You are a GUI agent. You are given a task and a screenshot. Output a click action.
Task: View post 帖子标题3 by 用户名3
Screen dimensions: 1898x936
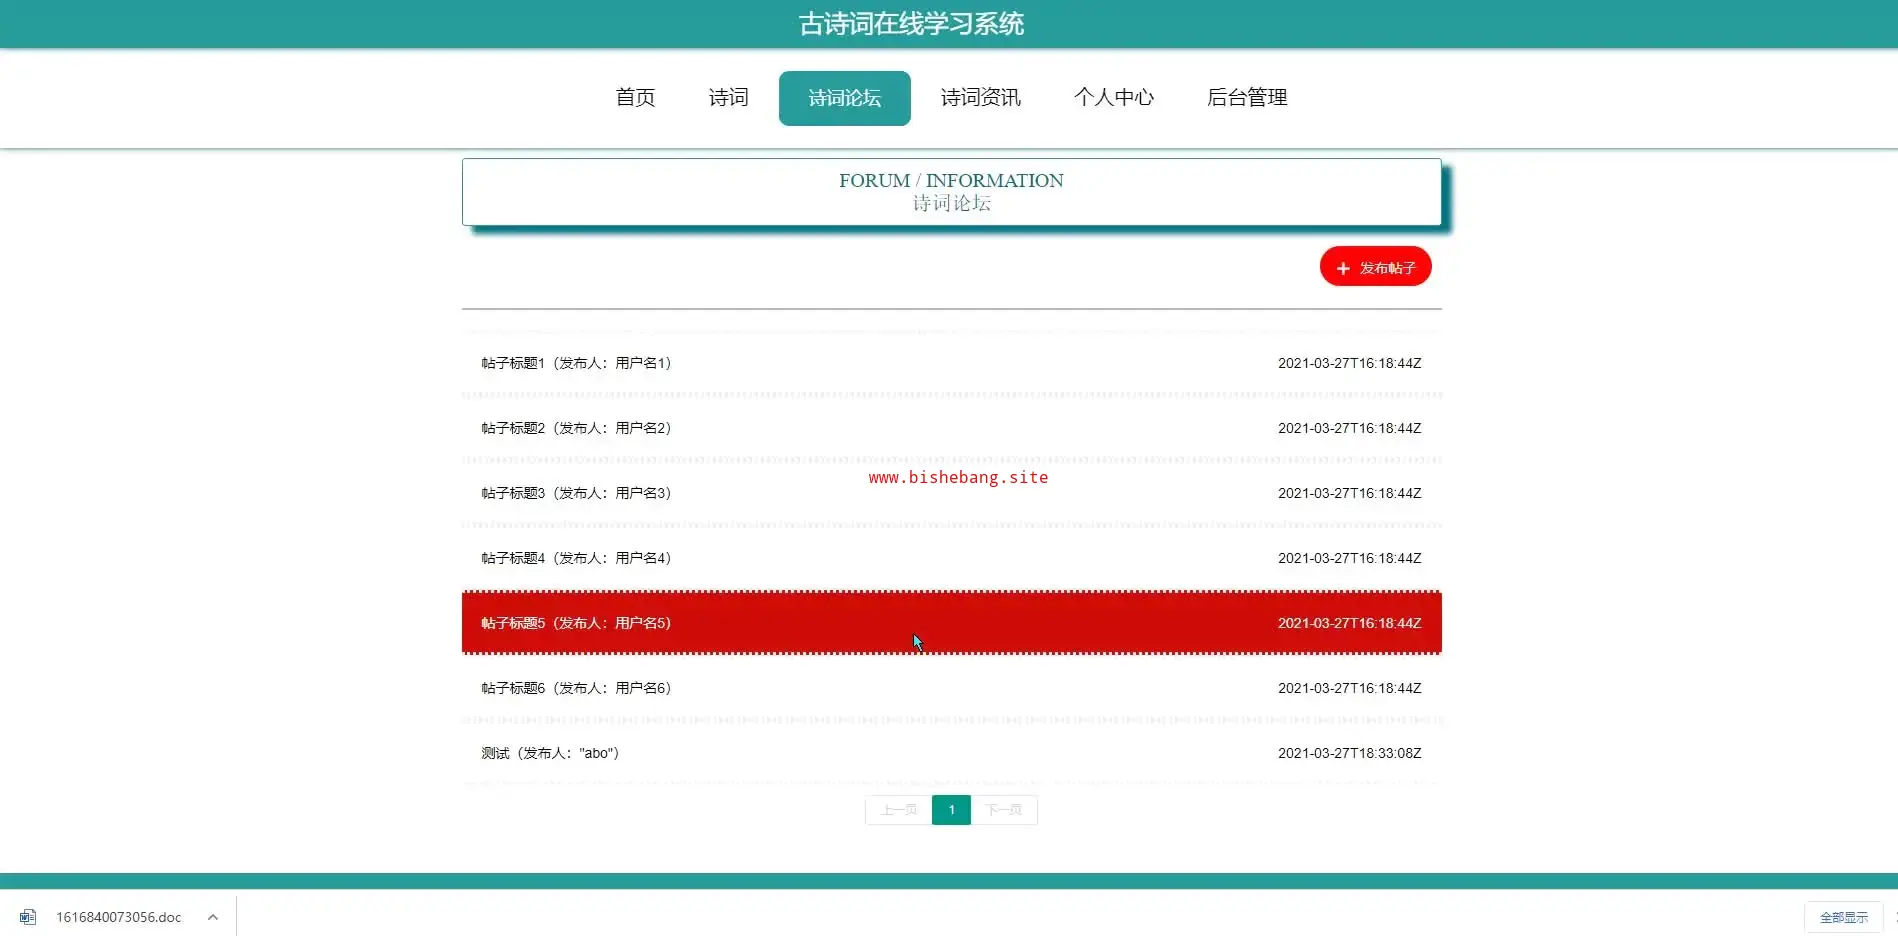576,493
